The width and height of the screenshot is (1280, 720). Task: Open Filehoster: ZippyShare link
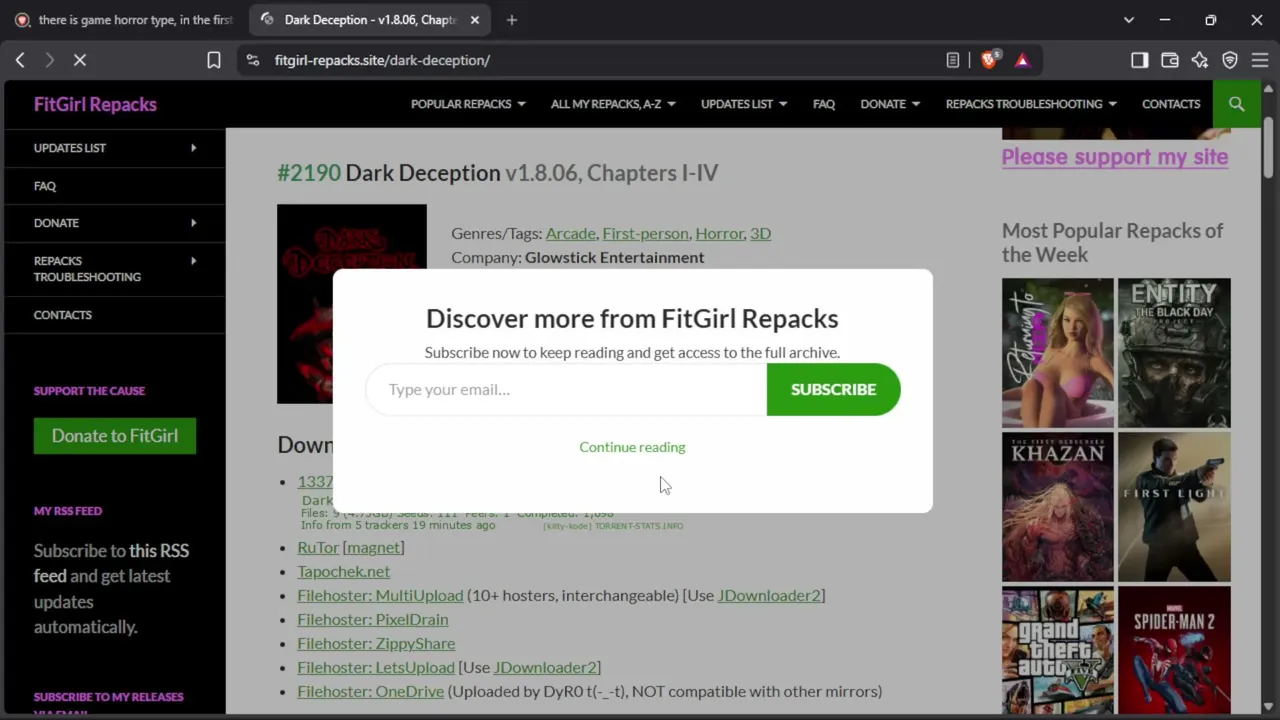coord(376,643)
